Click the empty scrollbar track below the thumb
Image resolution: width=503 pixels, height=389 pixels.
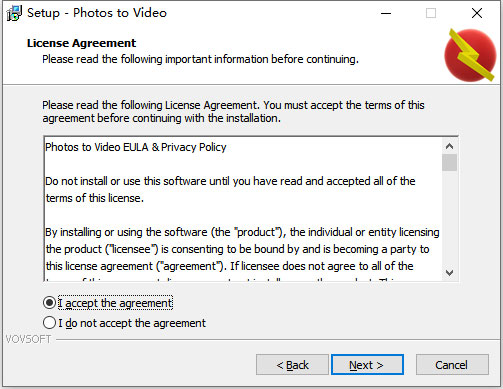(x=449, y=218)
